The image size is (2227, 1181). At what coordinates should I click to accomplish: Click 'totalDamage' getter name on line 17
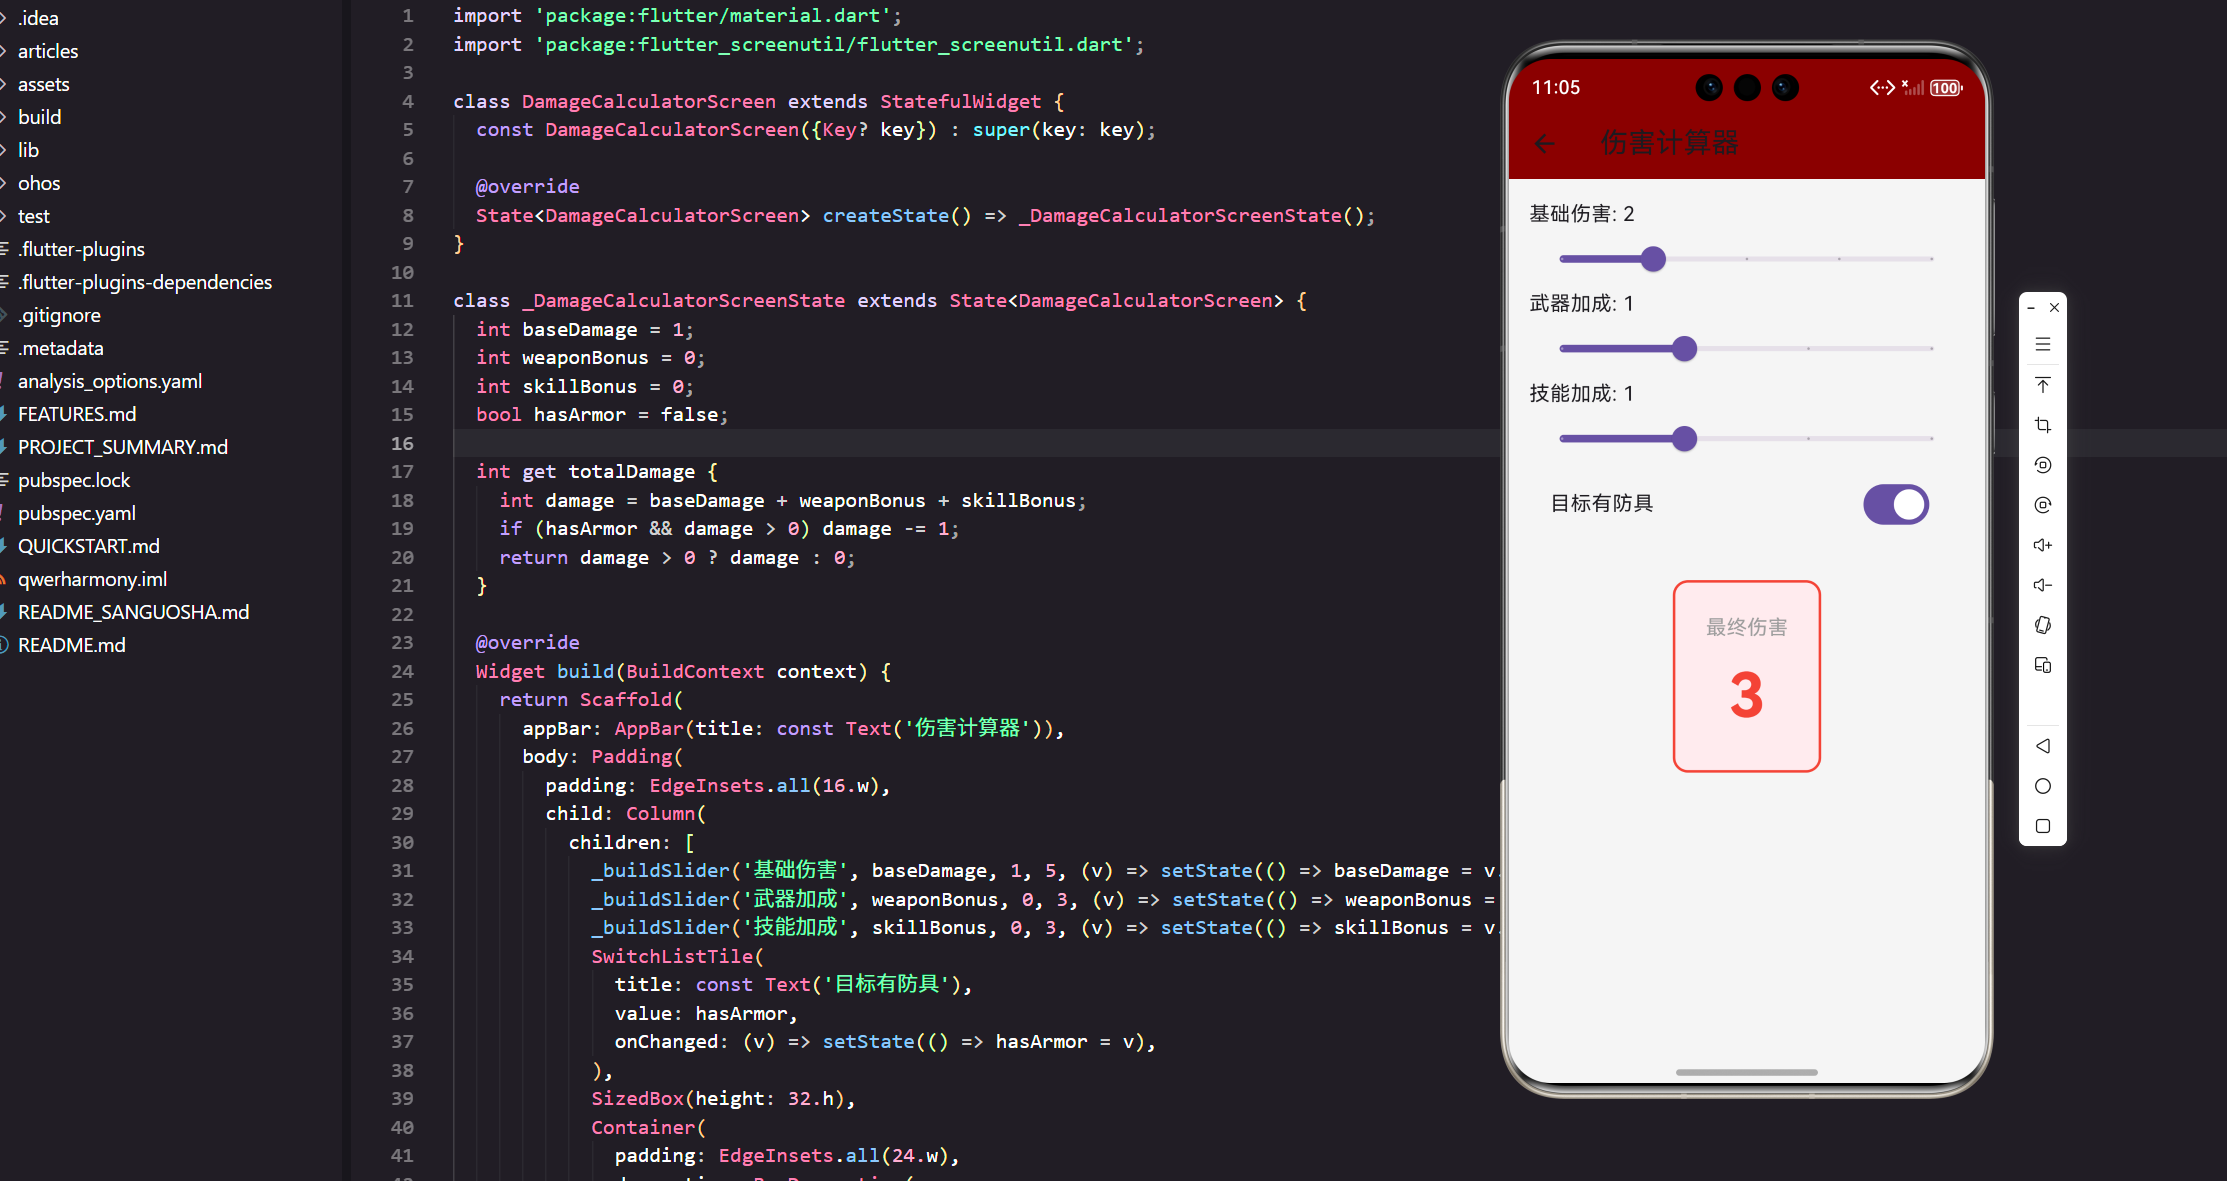tap(631, 472)
